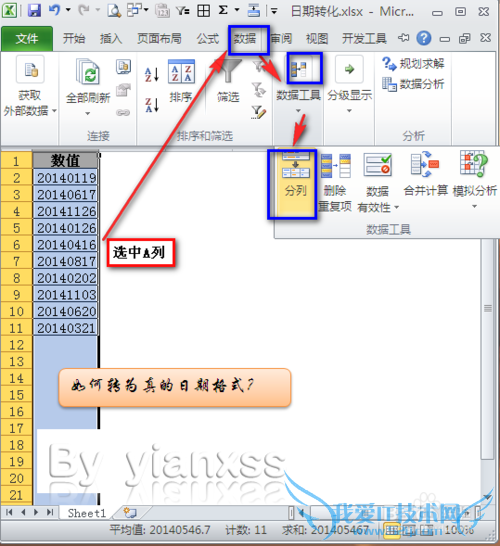Click the Save icon in quick access toolbar
Image resolution: width=500 pixels, height=546 pixels.
coord(34,10)
